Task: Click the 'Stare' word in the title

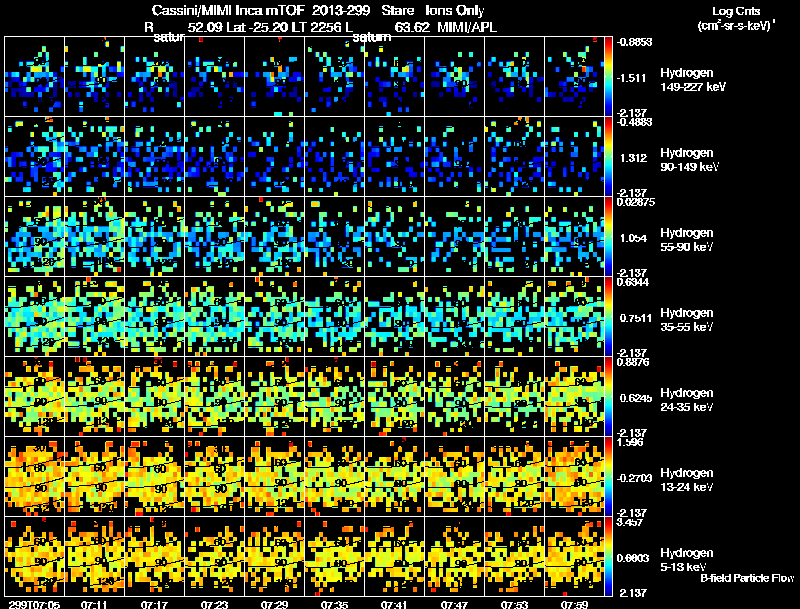Action: click(399, 11)
